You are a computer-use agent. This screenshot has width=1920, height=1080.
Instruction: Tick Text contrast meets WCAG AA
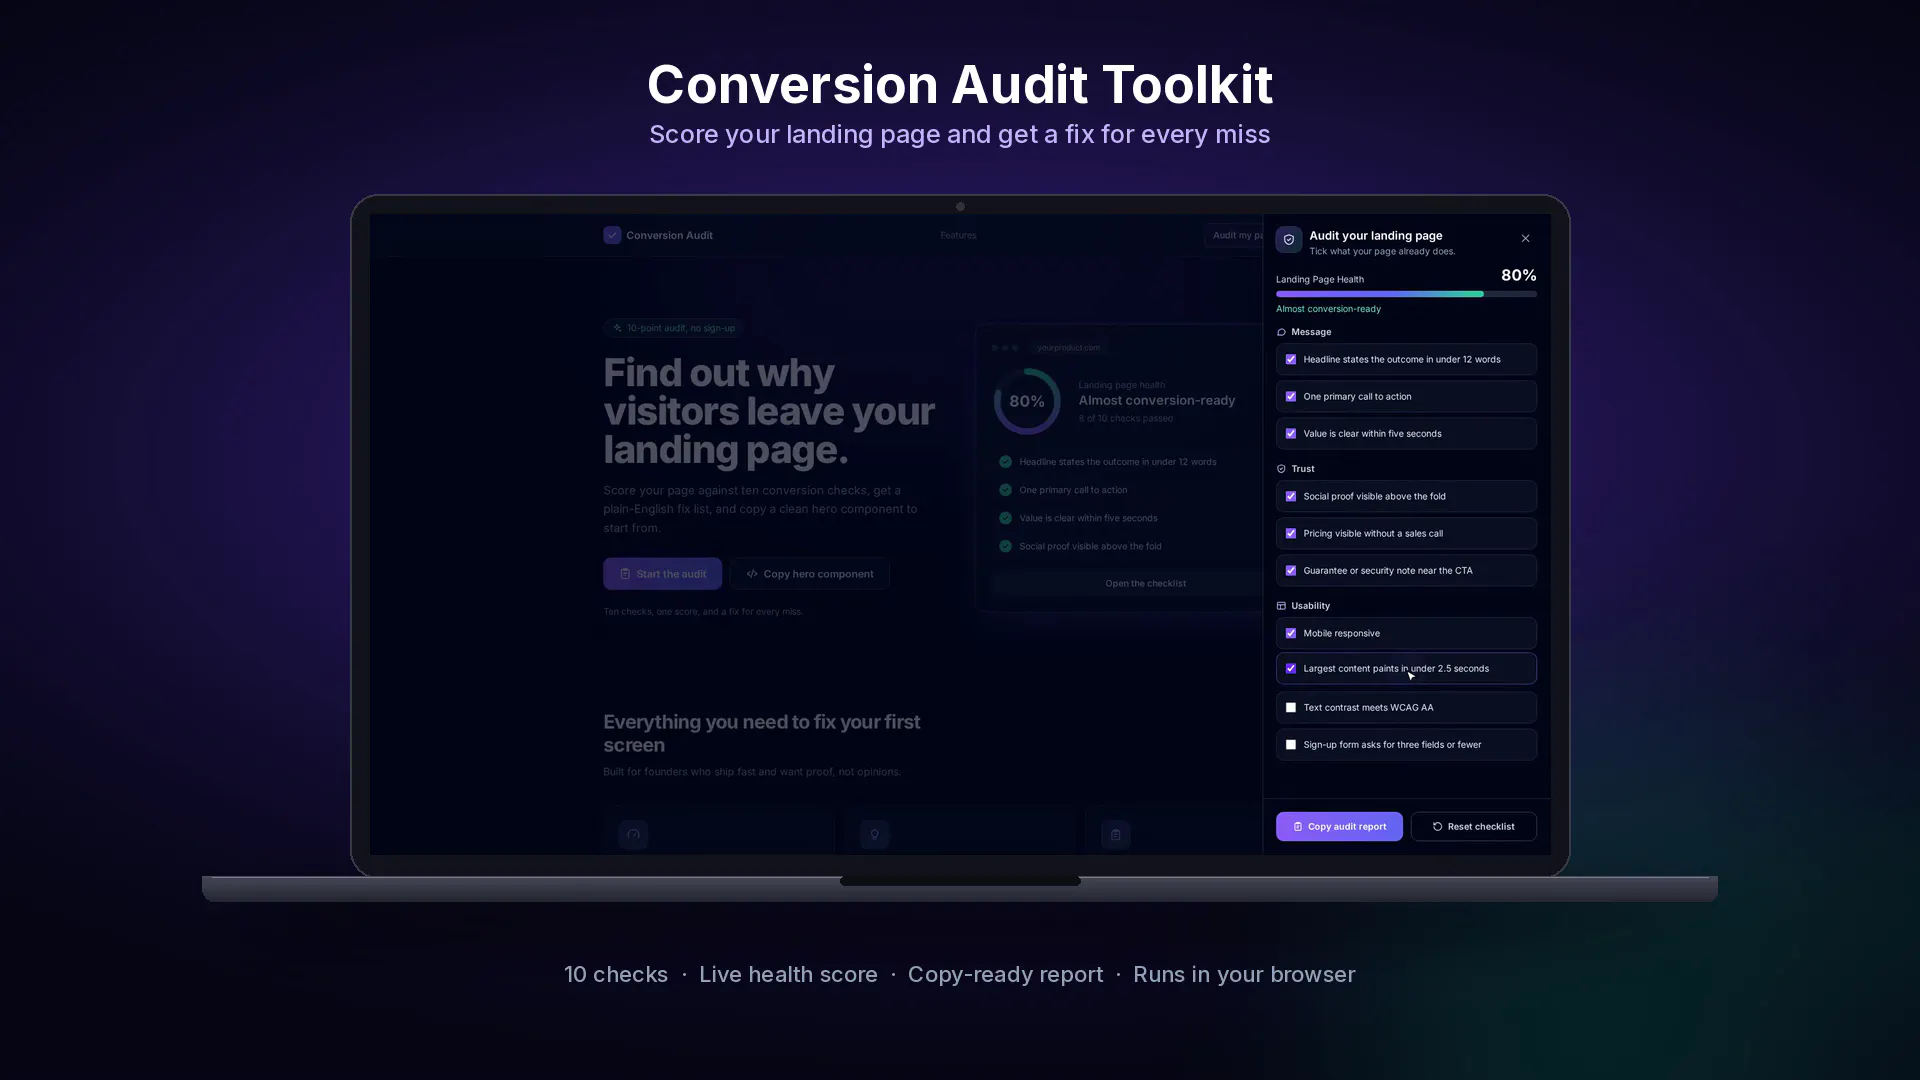pyautogui.click(x=1291, y=708)
